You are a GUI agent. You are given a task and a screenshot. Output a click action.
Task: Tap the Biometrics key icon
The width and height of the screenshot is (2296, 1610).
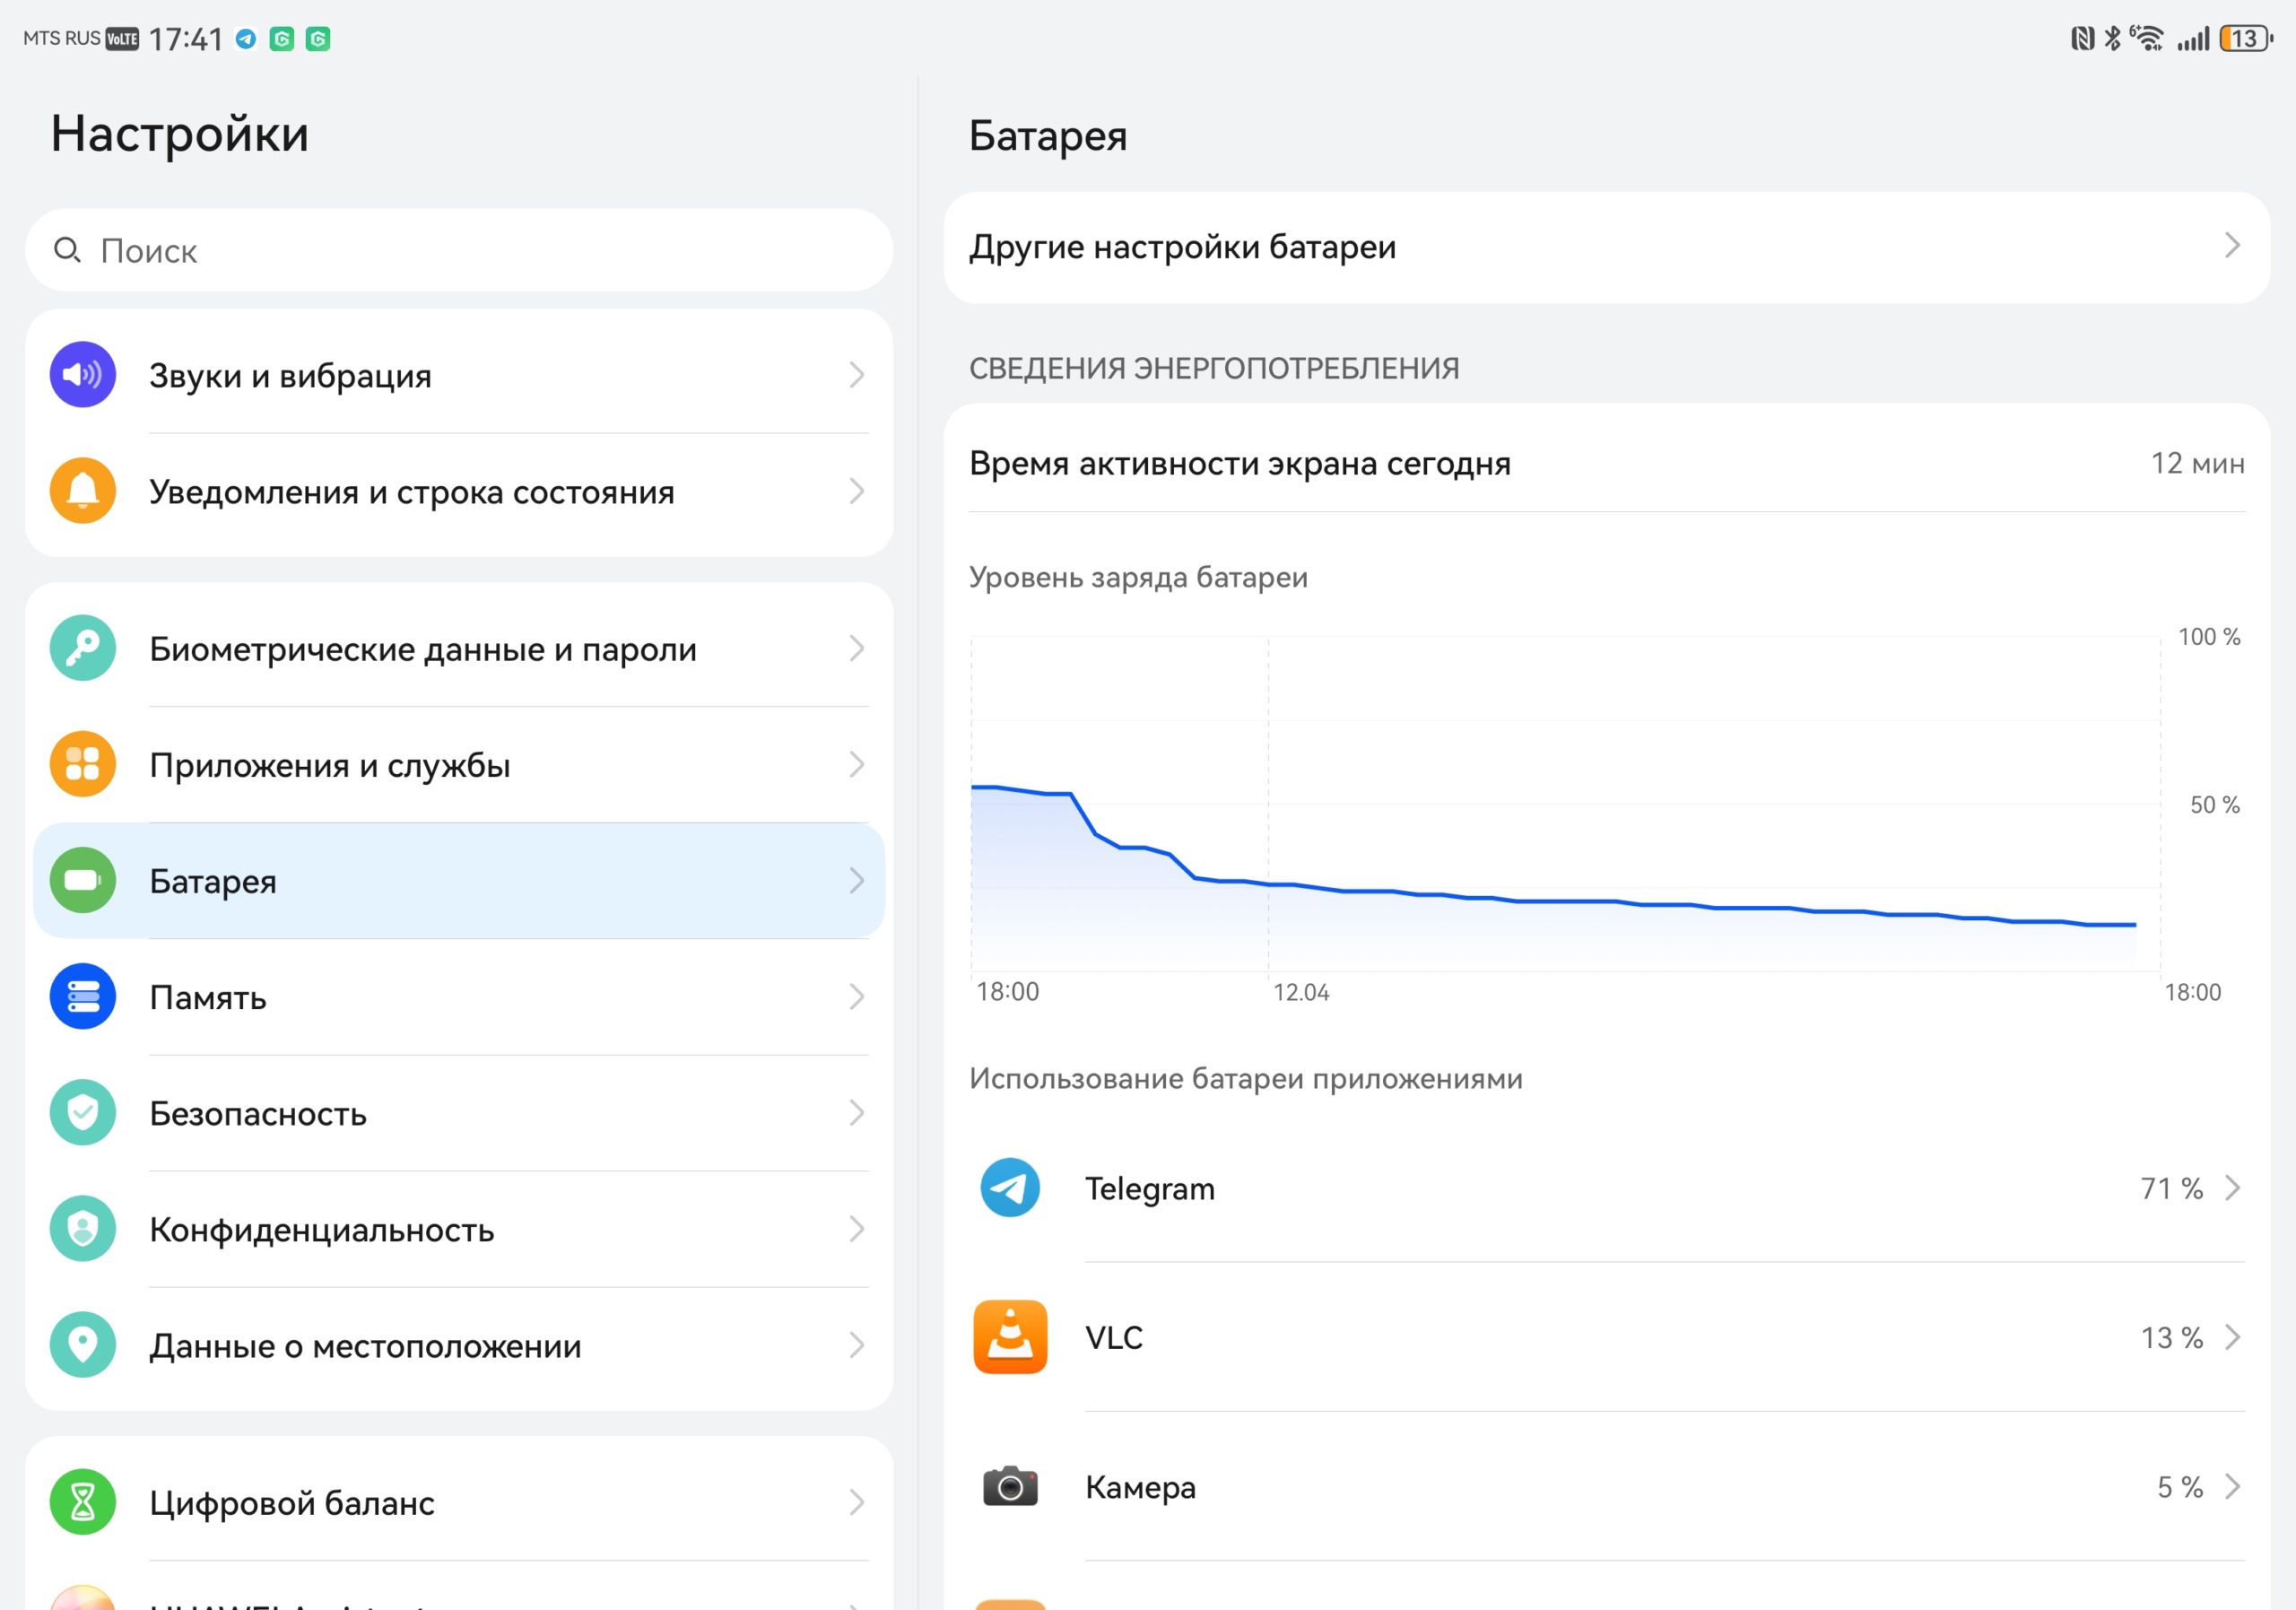click(x=83, y=648)
